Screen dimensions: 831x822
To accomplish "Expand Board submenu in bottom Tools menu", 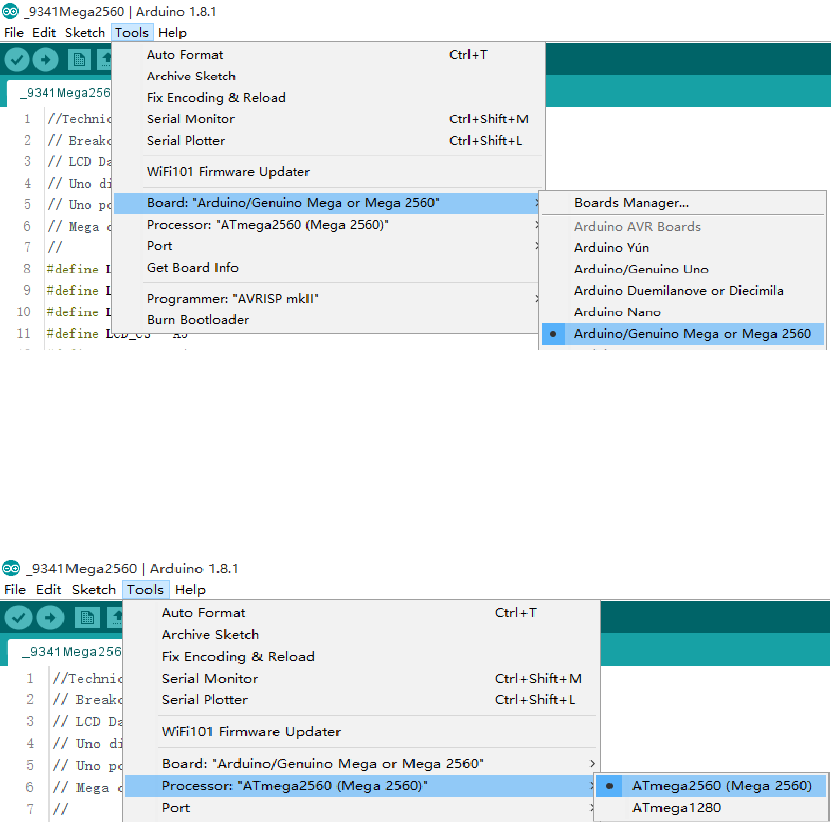I will pyautogui.click(x=361, y=764).
